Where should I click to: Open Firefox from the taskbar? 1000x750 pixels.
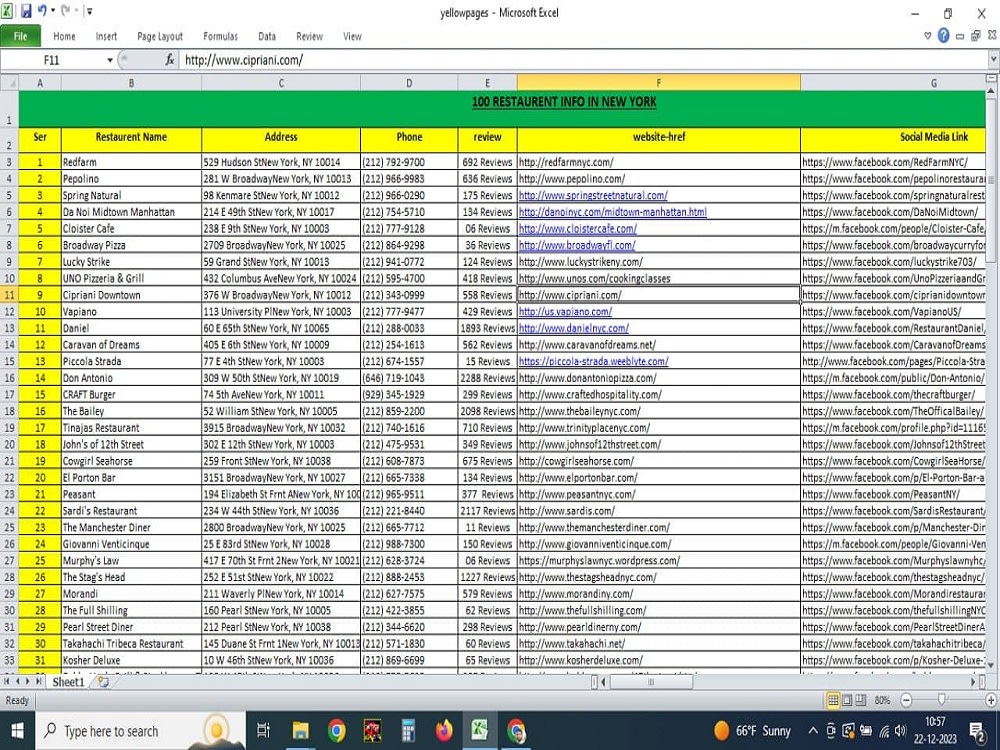[444, 731]
